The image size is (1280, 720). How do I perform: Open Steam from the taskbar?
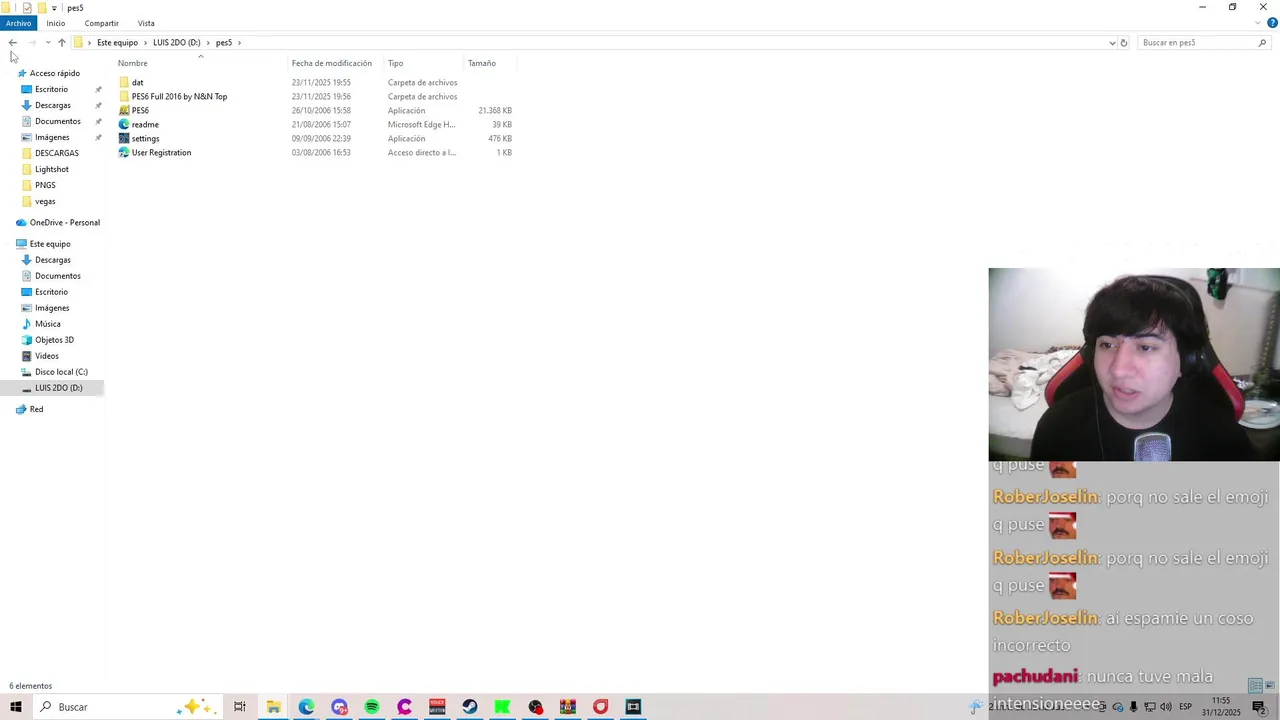tap(470, 707)
